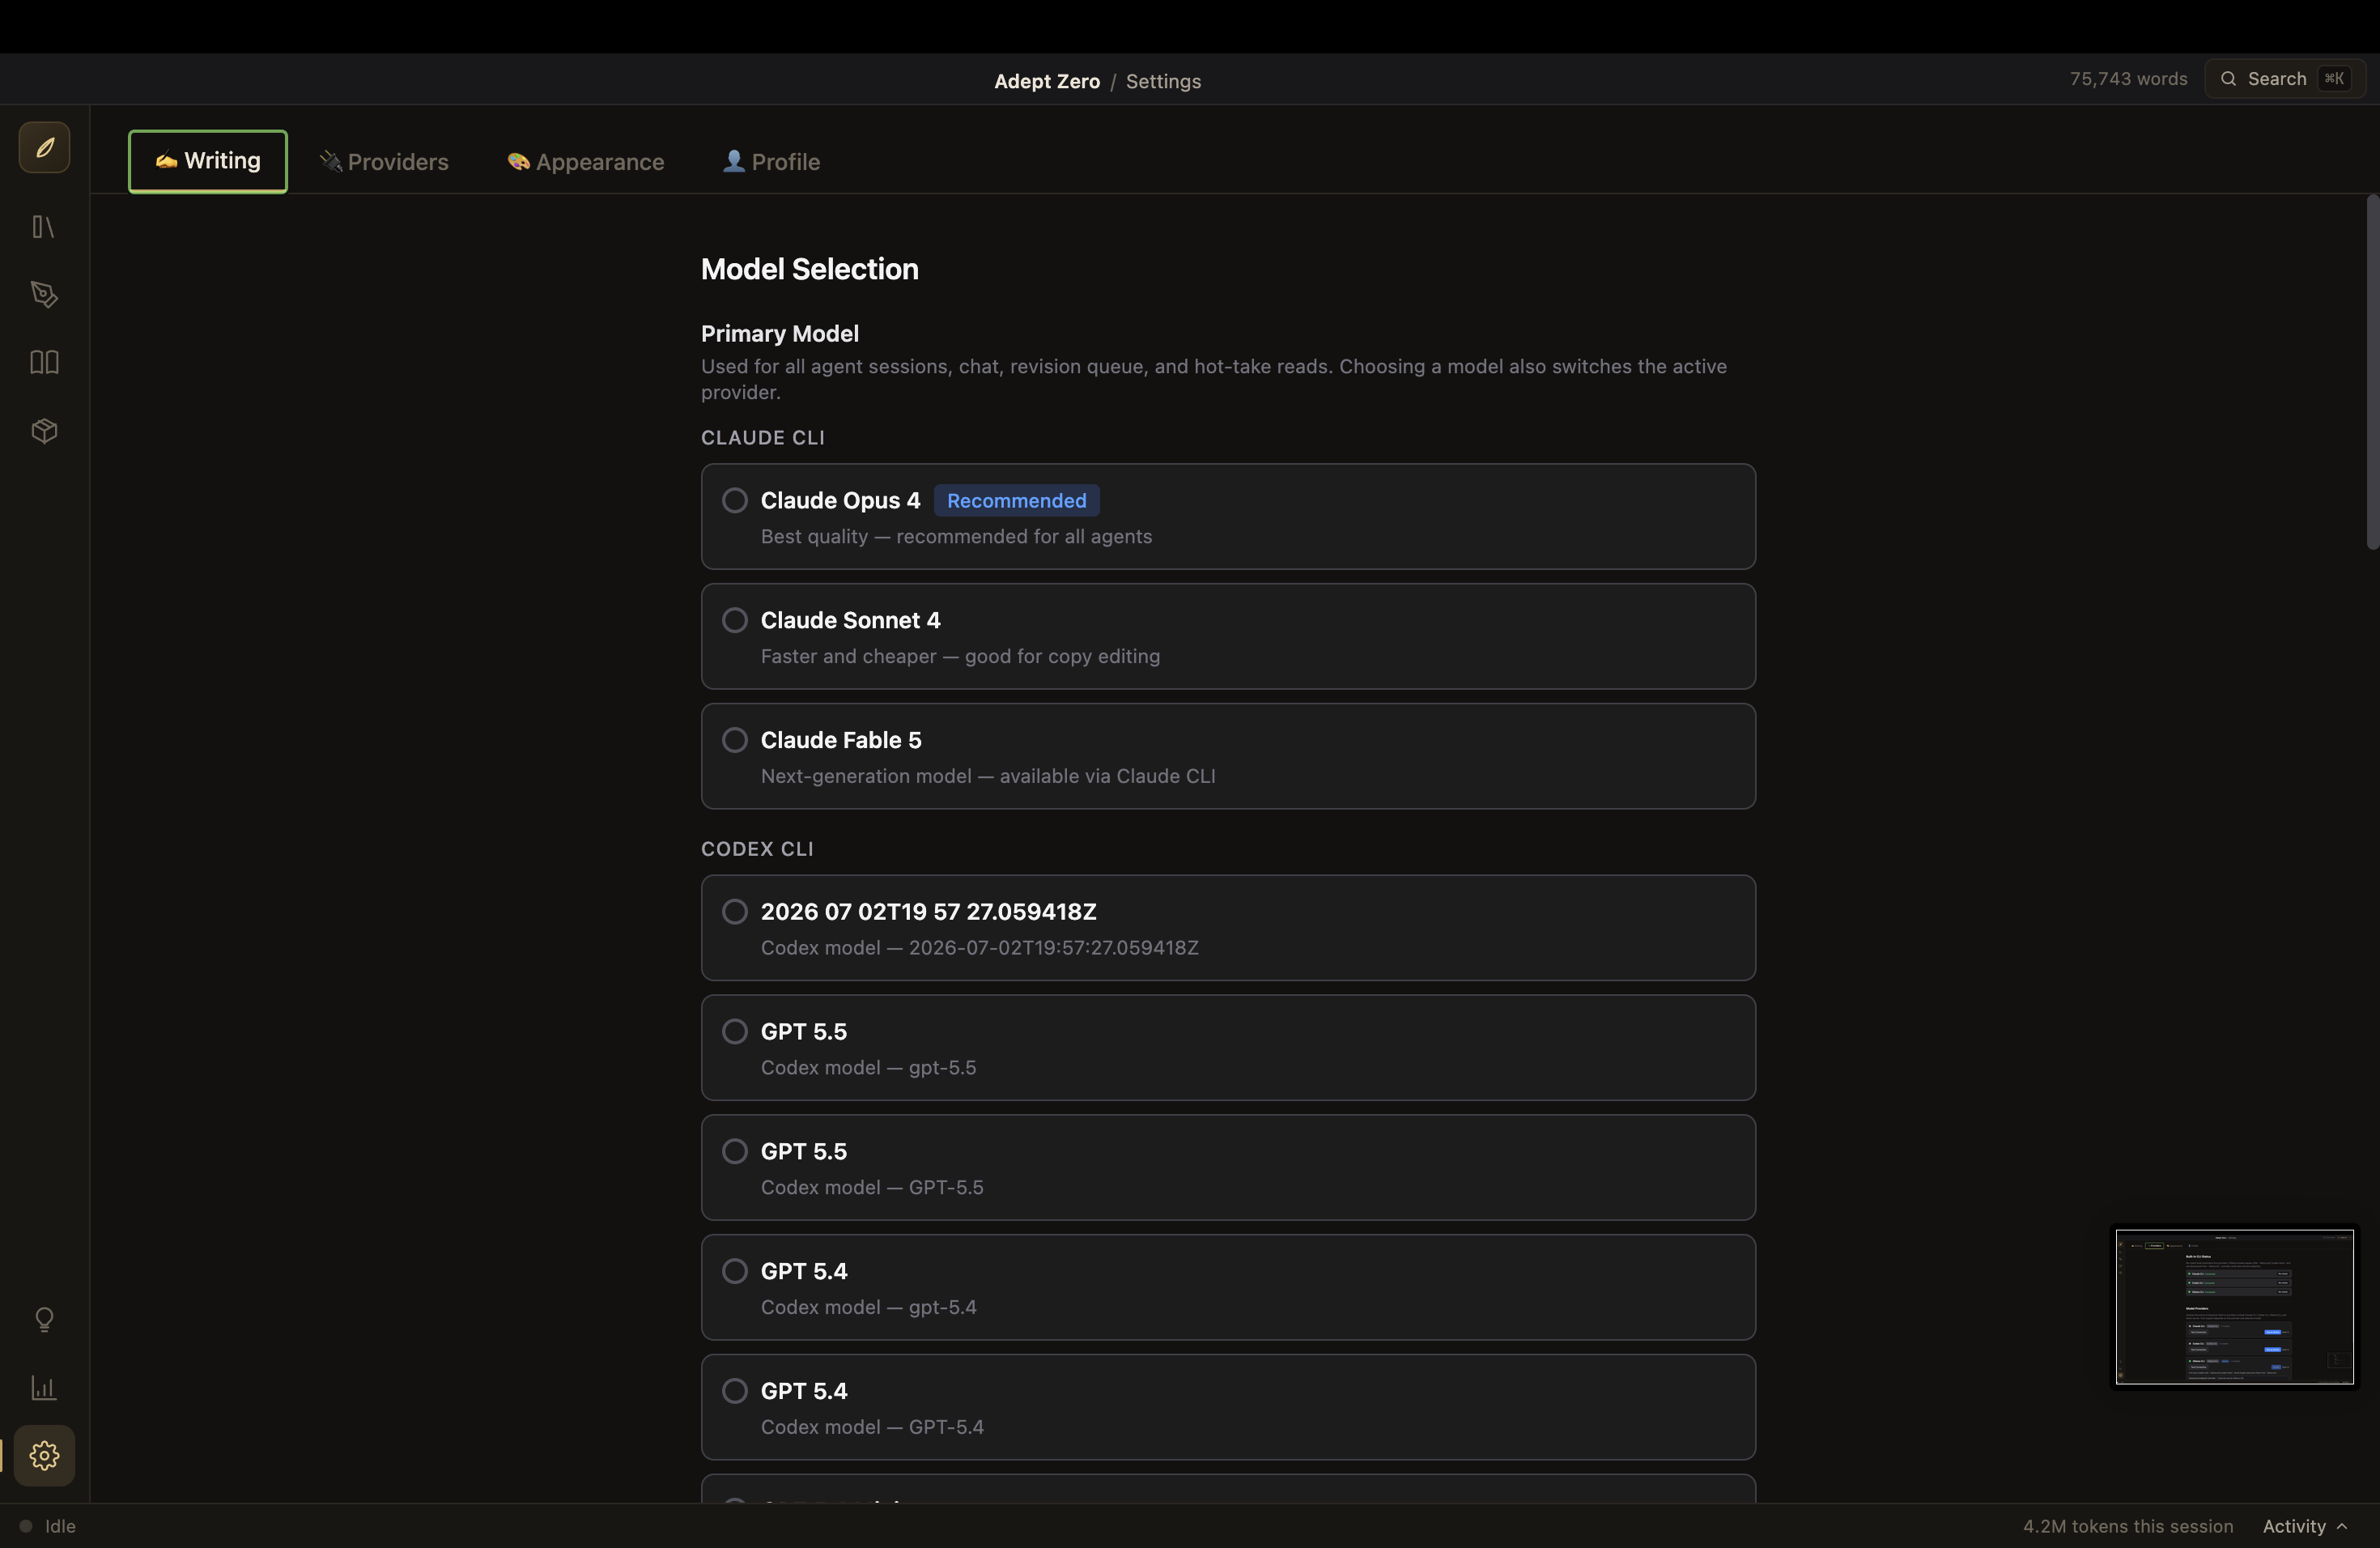Click 'Best quality — recommended for all agents' text

956,536
